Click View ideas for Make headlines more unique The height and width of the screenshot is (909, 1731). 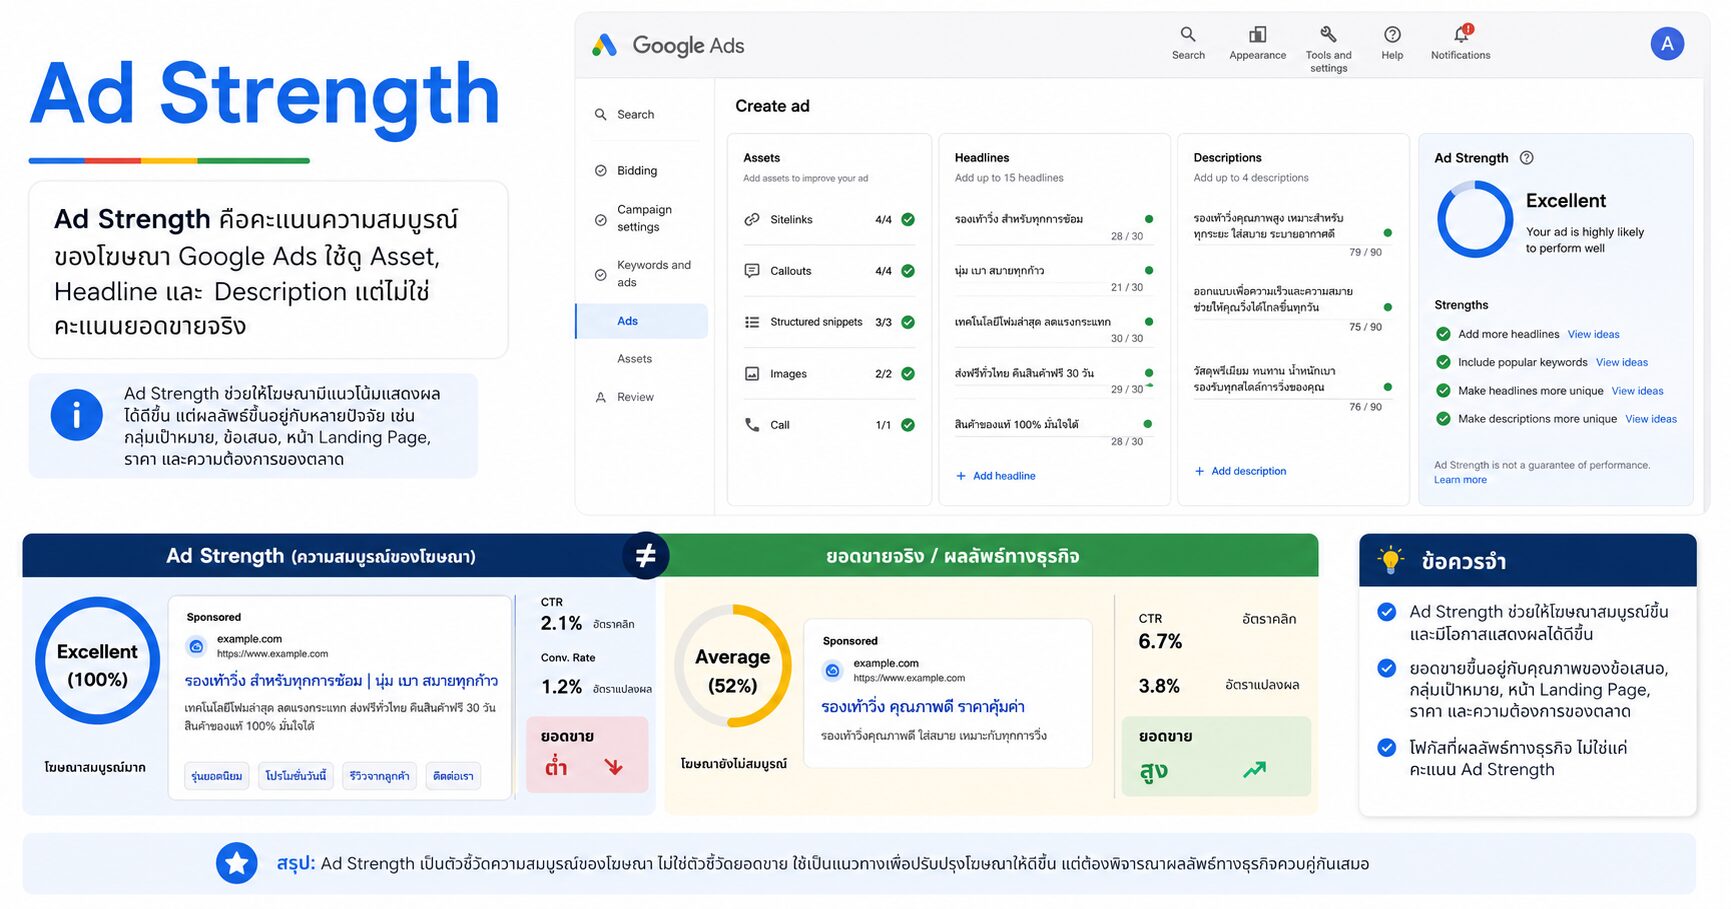pyautogui.click(x=1637, y=391)
